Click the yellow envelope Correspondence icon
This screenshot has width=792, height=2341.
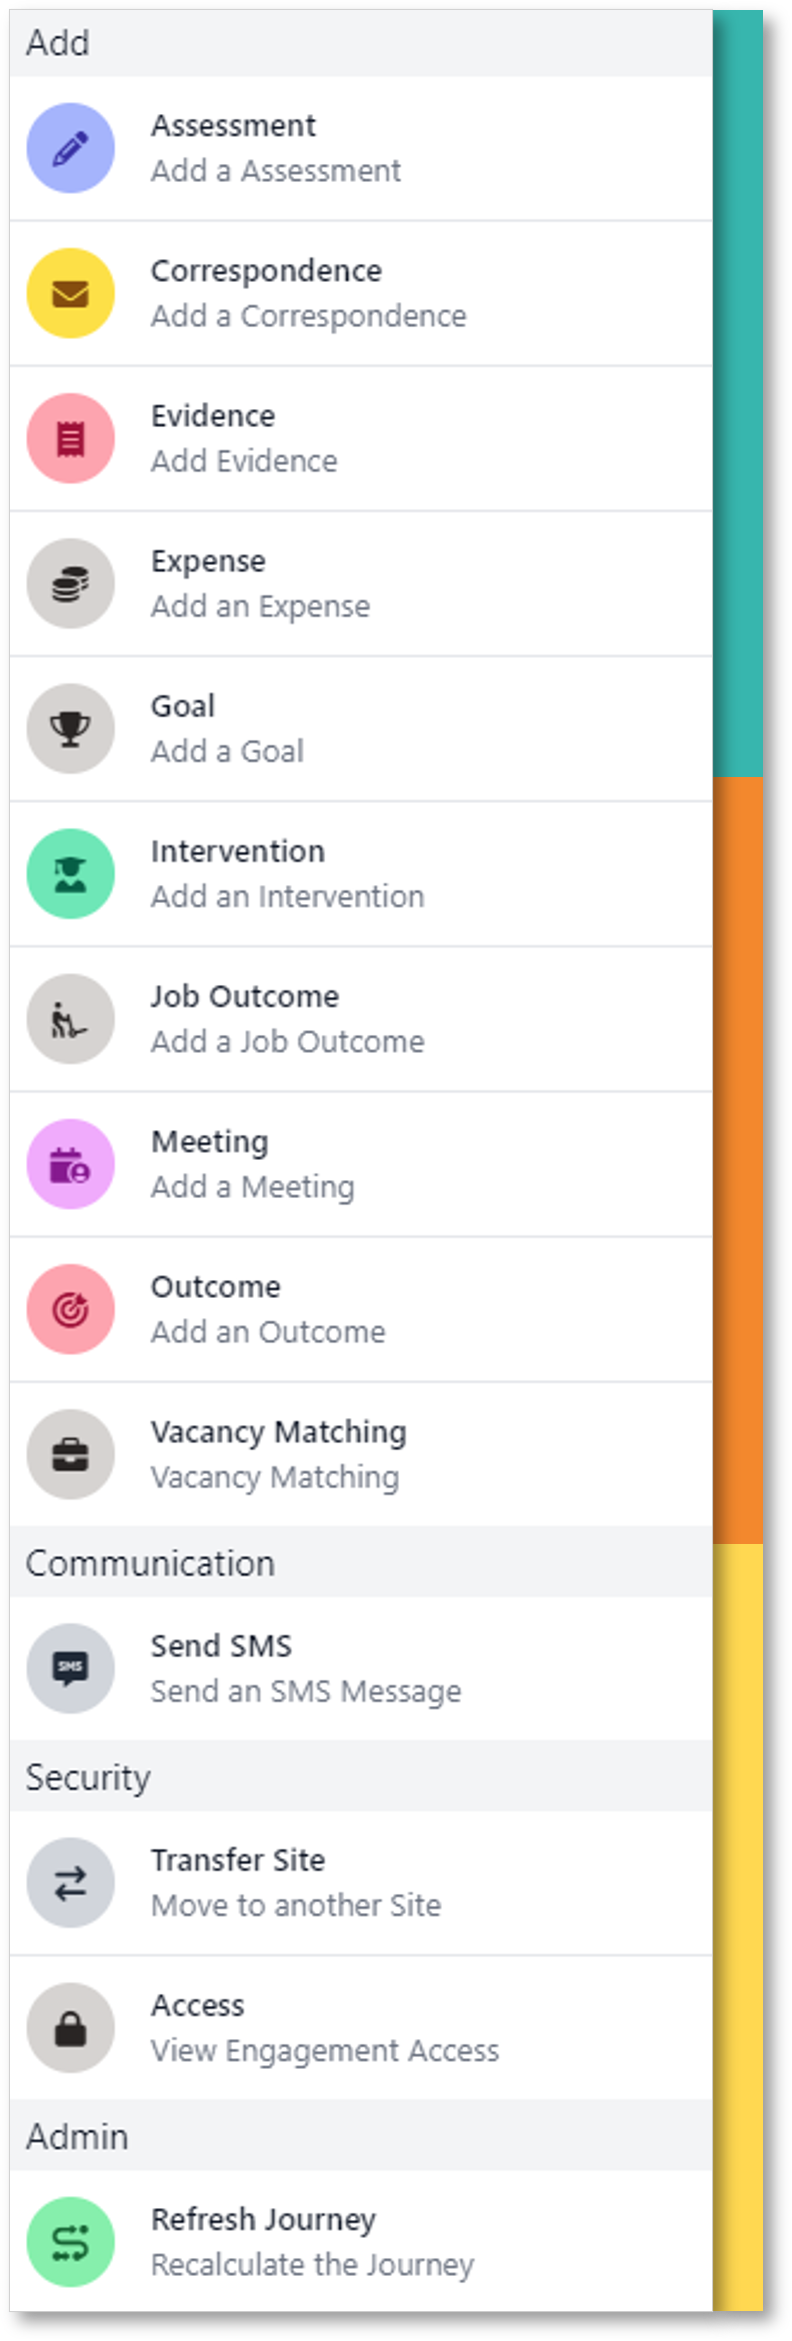tap(70, 293)
